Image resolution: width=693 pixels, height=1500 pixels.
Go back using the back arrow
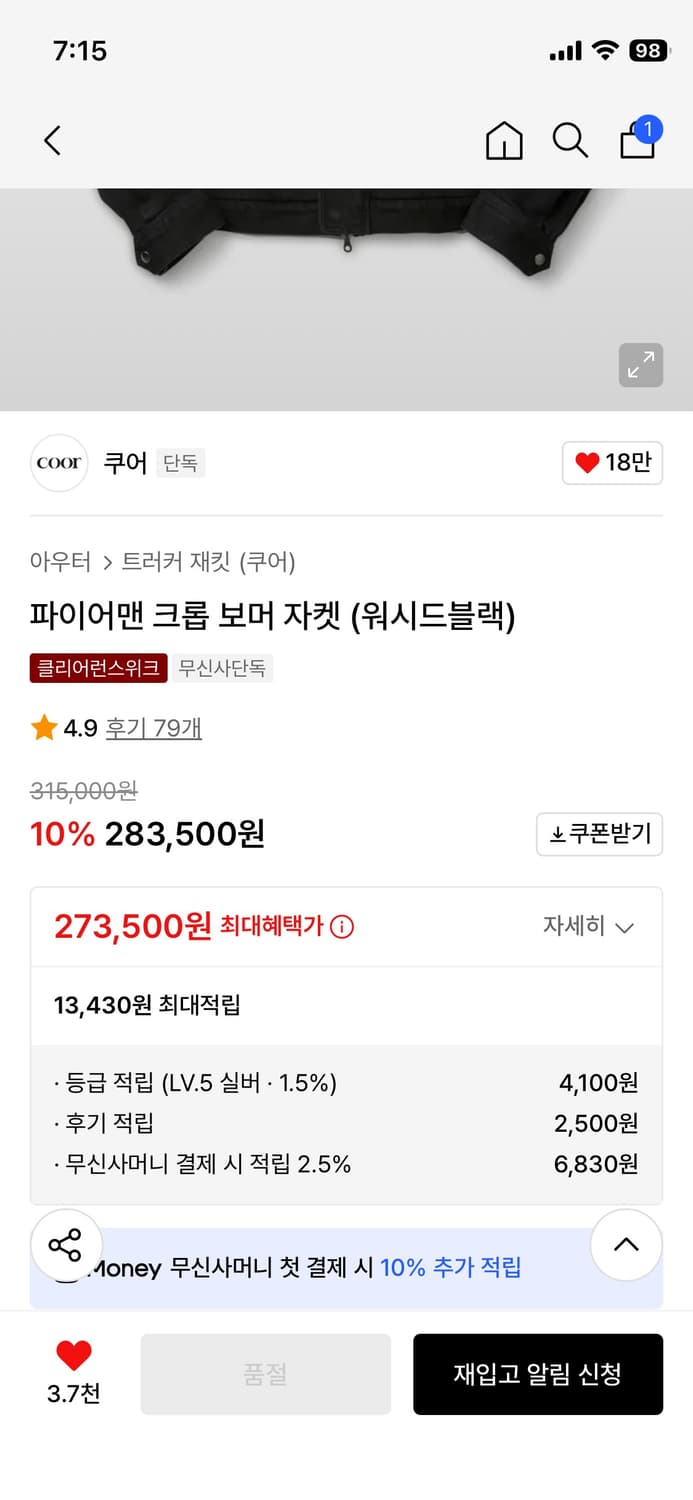52,140
